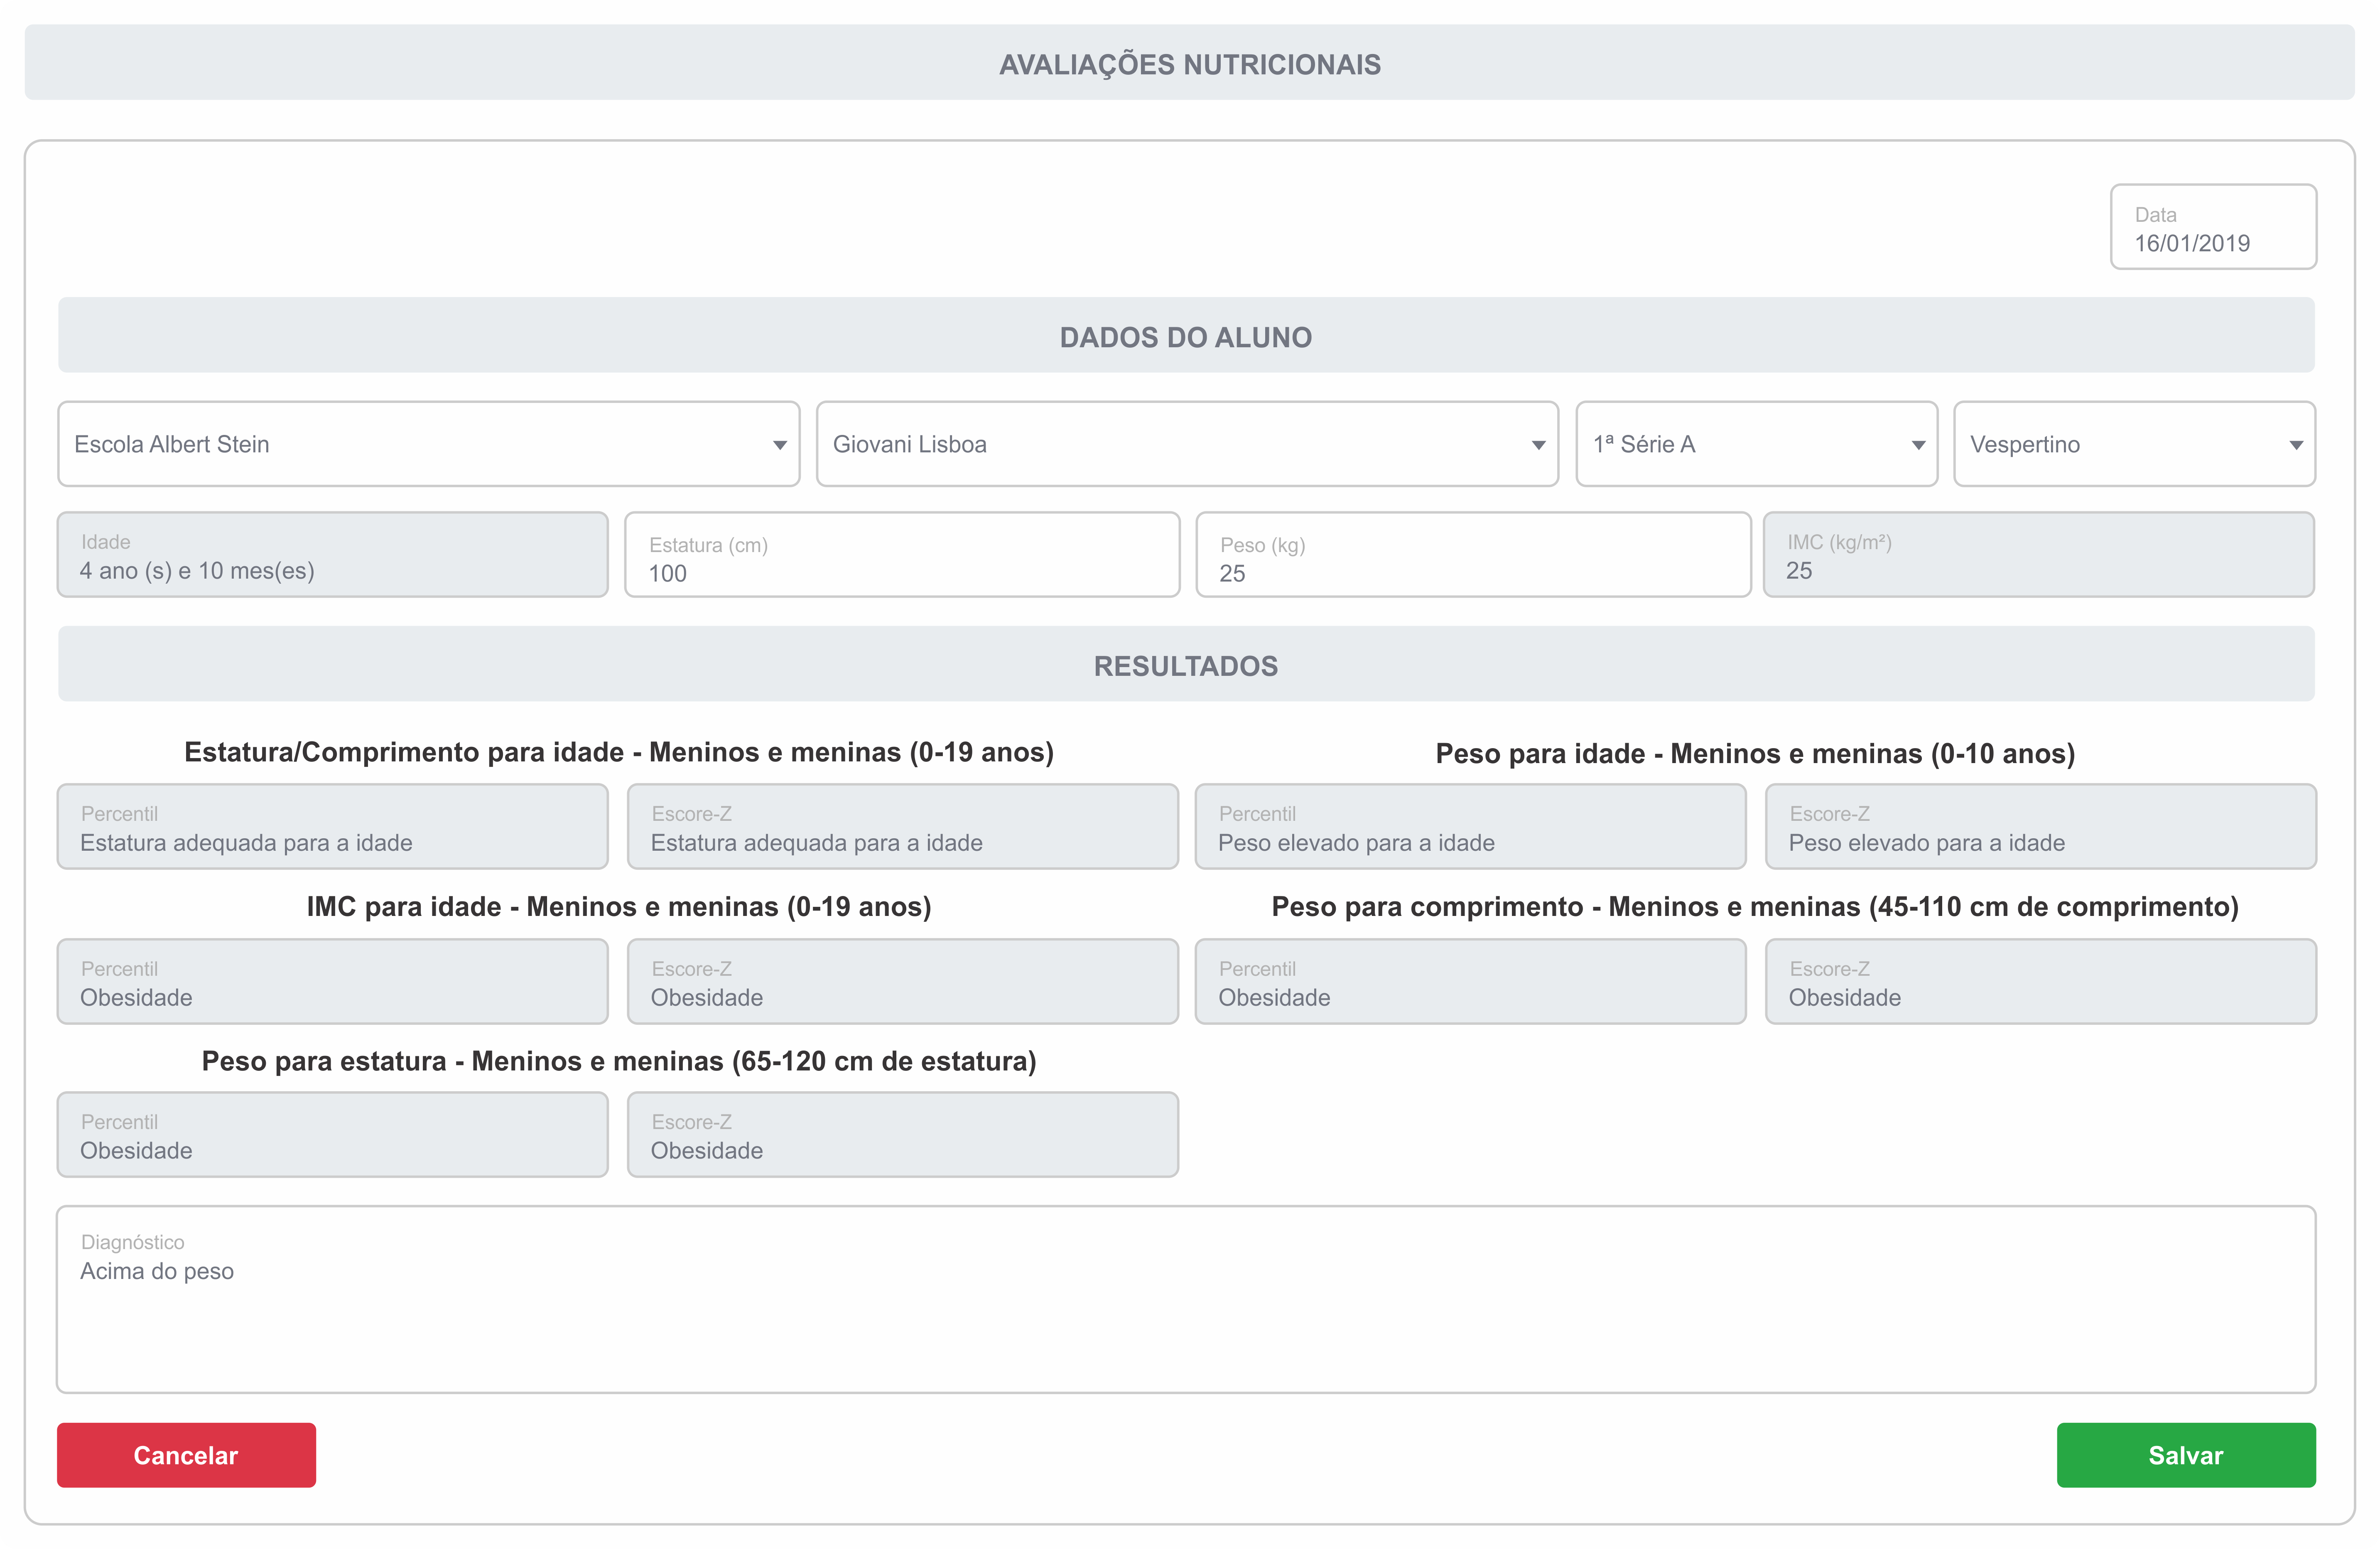
Task: Click the AVALIAÇÕES NUTRICIONAIS page title
Action: [x=1190, y=64]
